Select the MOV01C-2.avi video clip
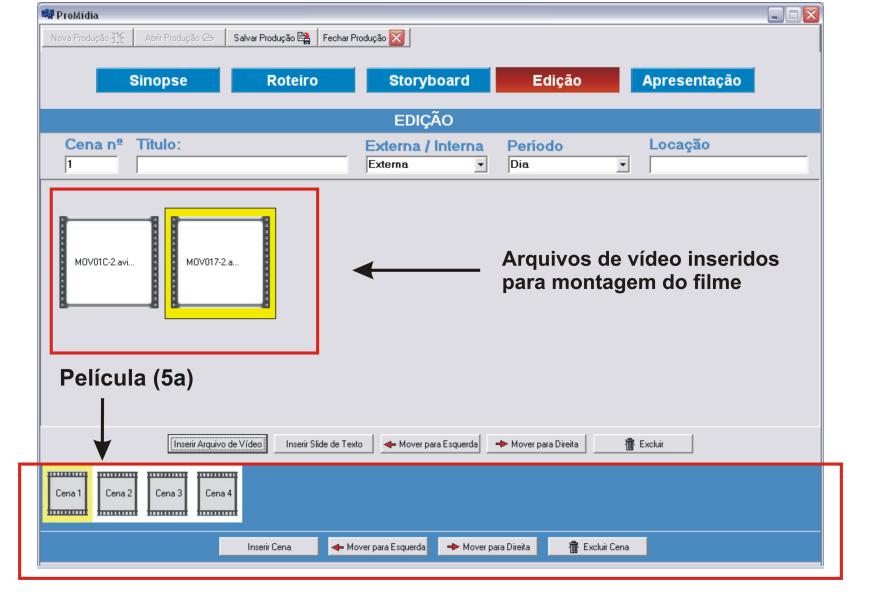The width and height of the screenshot is (882, 592). 108,263
